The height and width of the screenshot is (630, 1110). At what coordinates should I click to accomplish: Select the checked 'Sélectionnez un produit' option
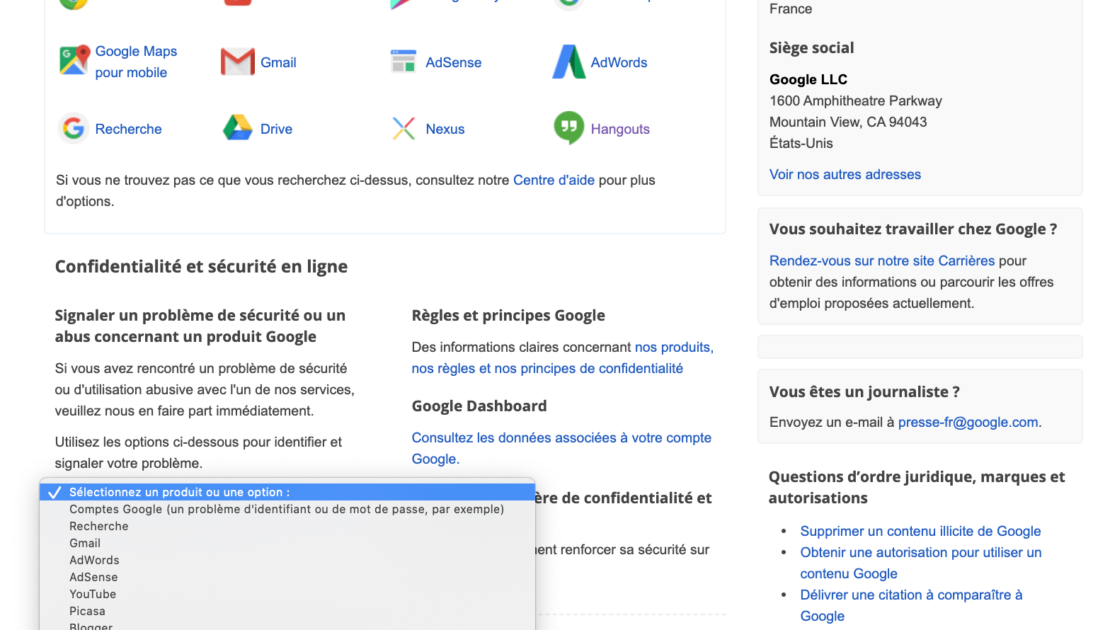(179, 492)
